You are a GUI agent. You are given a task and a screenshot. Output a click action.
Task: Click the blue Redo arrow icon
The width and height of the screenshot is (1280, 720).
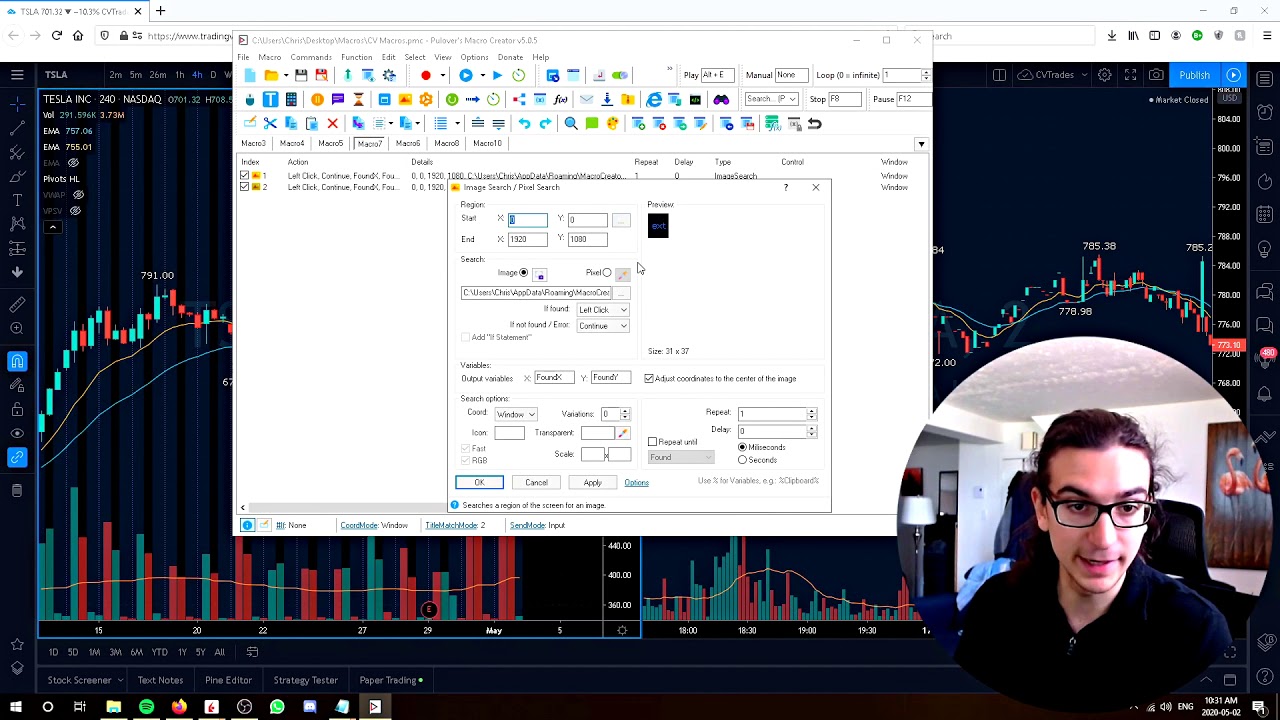pos(545,123)
